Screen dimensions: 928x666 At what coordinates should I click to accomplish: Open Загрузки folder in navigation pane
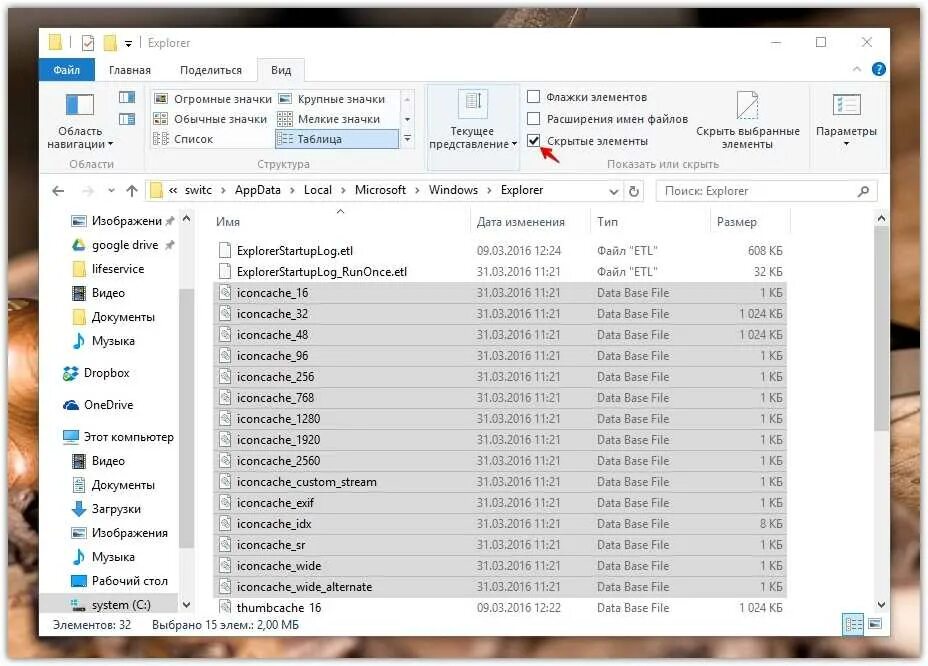[106, 509]
